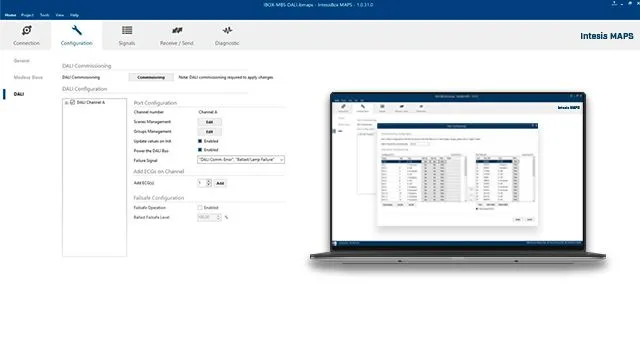Image resolution: width=640 pixels, height=360 pixels.
Task: Open the Diagnostic waveform icon
Action: pyautogui.click(x=227, y=30)
